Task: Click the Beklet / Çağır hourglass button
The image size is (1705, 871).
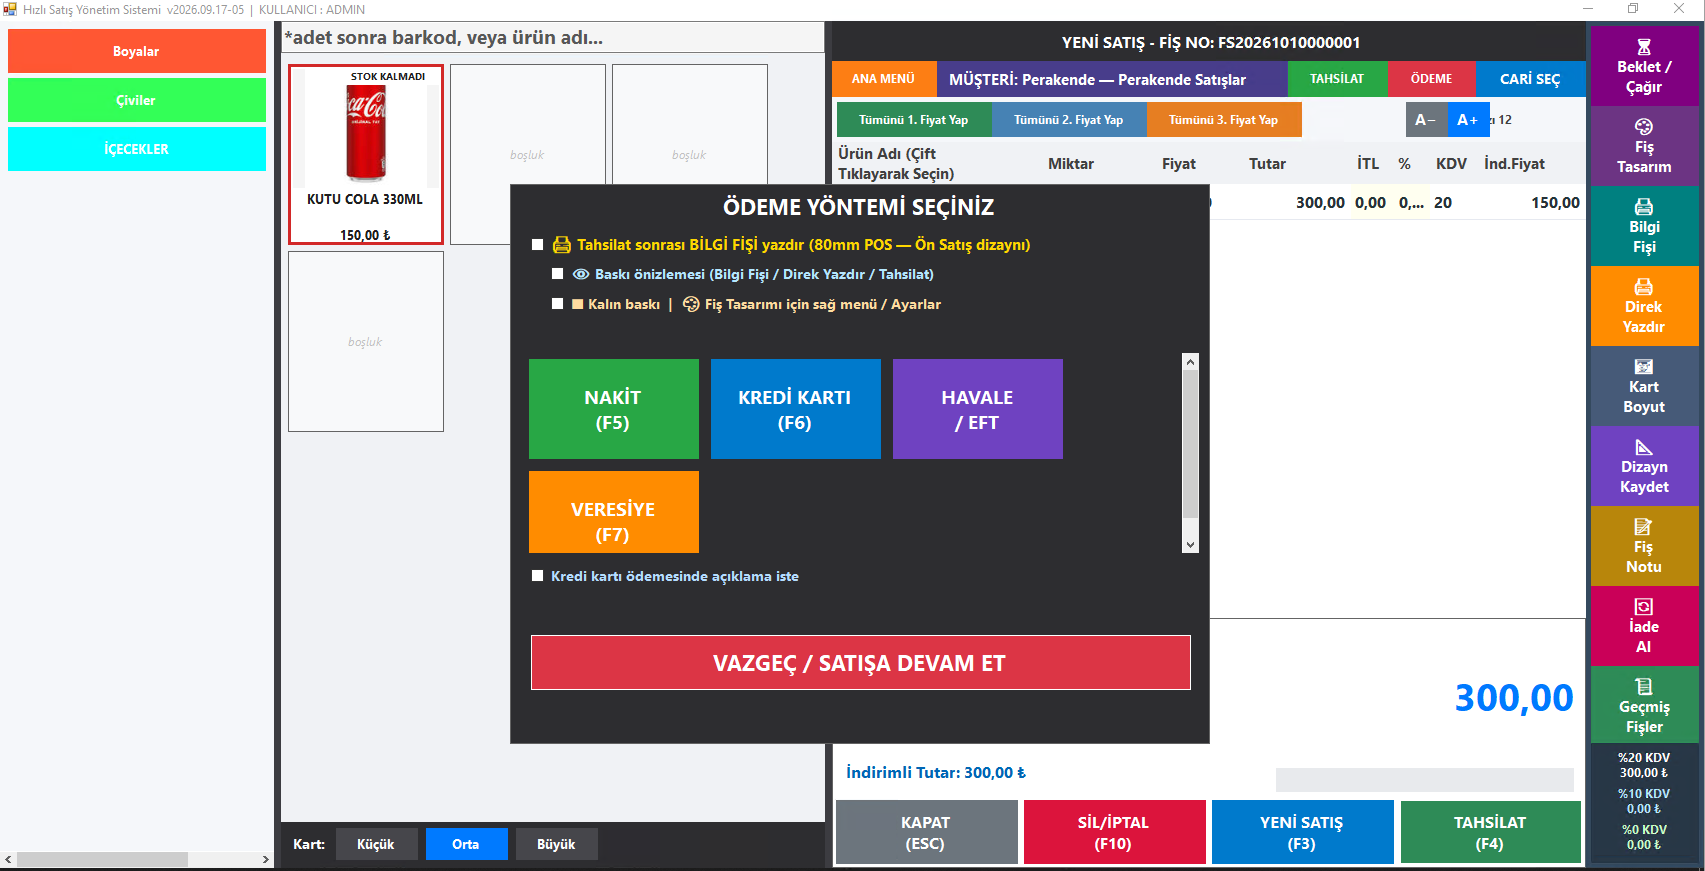Action: (x=1644, y=66)
